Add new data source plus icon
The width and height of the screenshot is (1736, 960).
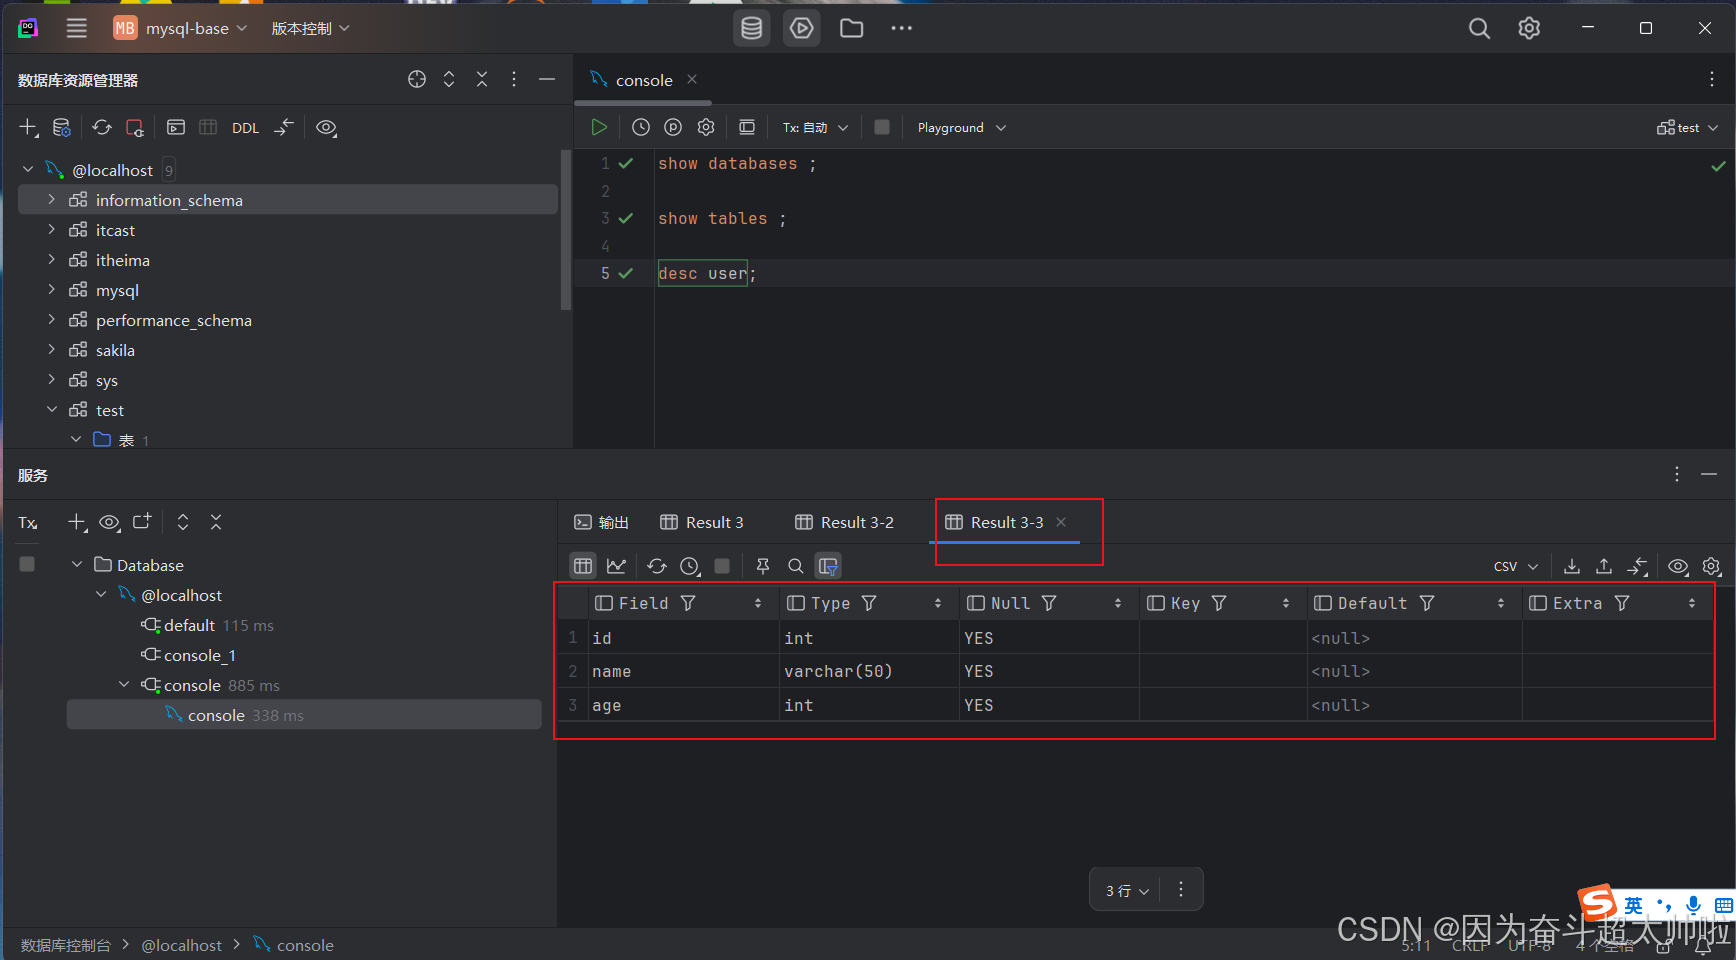pos(29,127)
